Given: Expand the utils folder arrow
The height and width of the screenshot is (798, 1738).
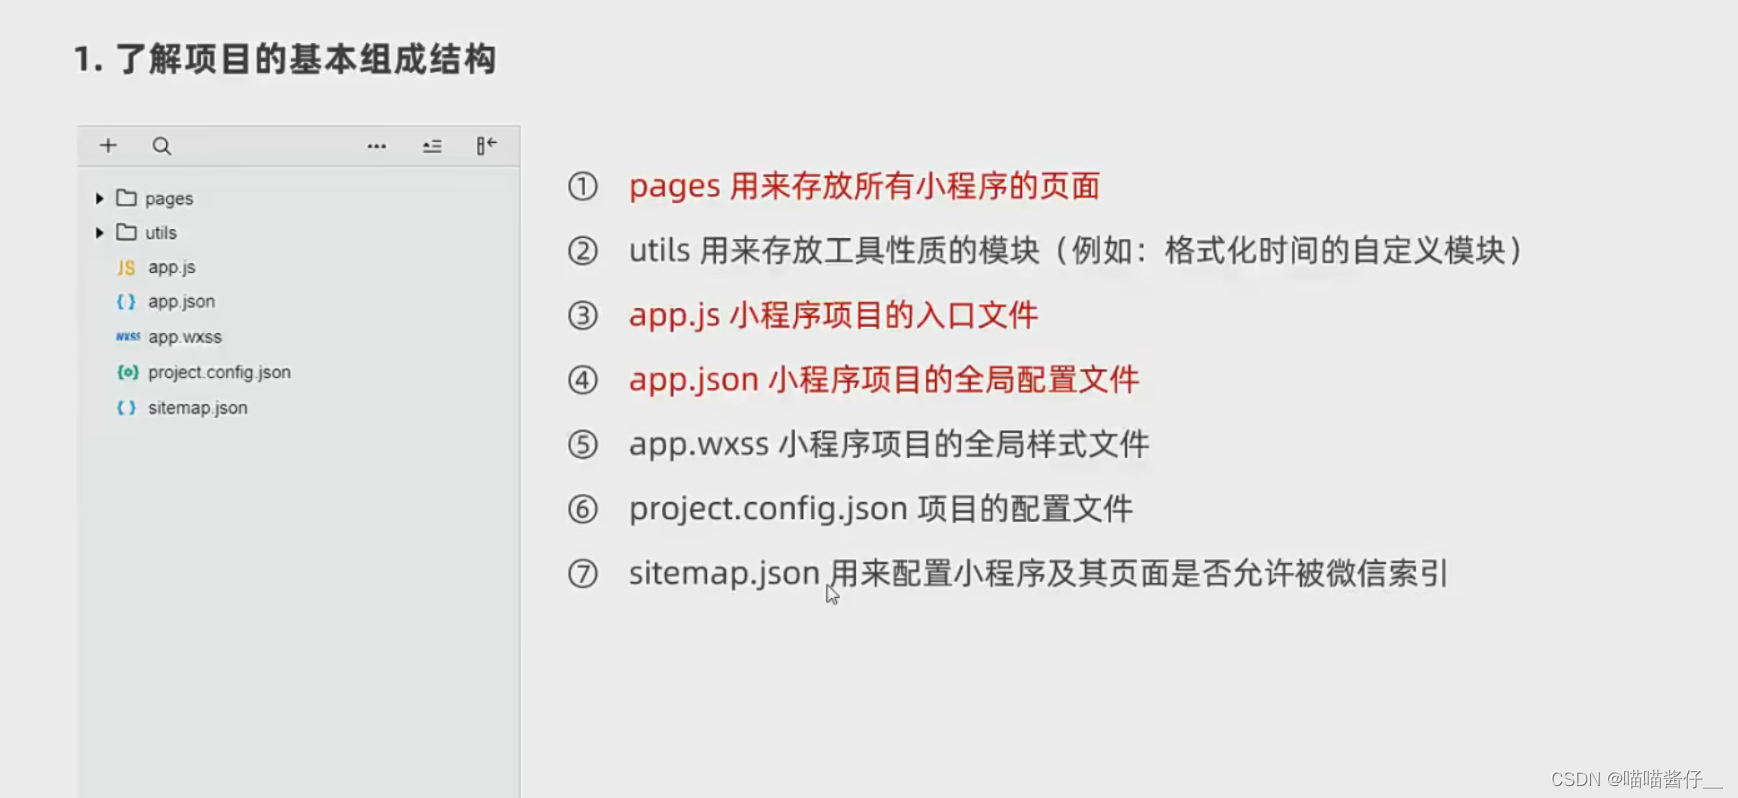Looking at the screenshot, I should coord(99,232).
